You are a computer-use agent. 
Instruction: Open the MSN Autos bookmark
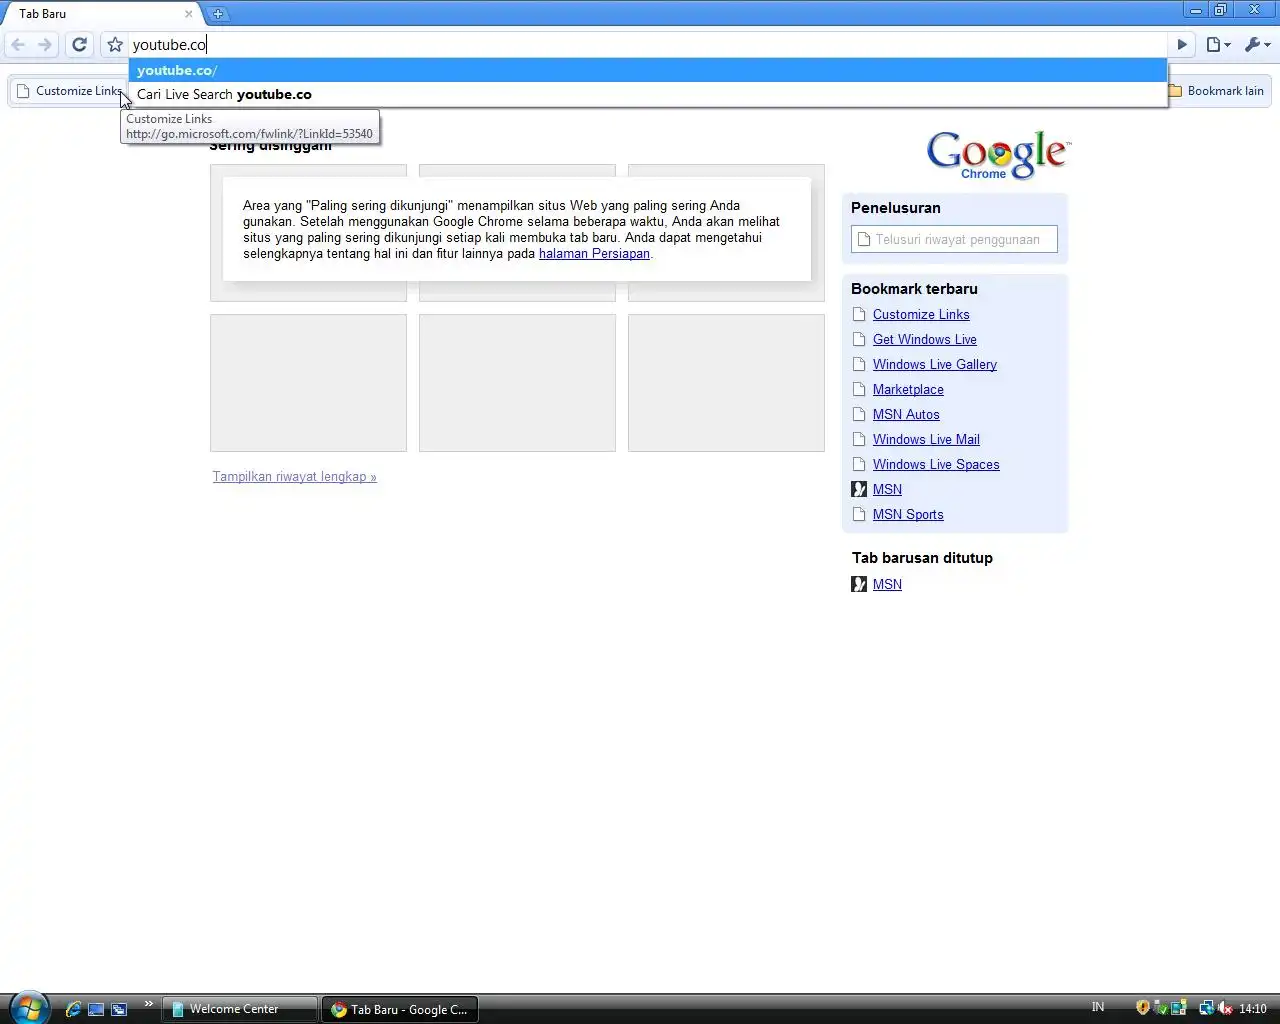pyautogui.click(x=906, y=415)
